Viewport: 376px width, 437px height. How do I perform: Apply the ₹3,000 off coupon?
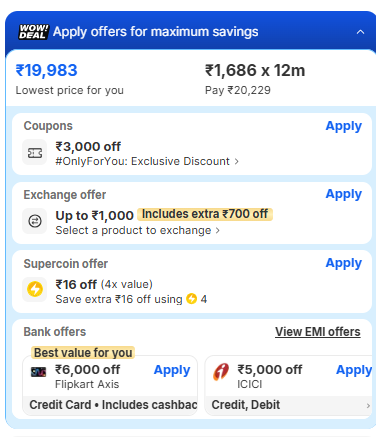344,126
